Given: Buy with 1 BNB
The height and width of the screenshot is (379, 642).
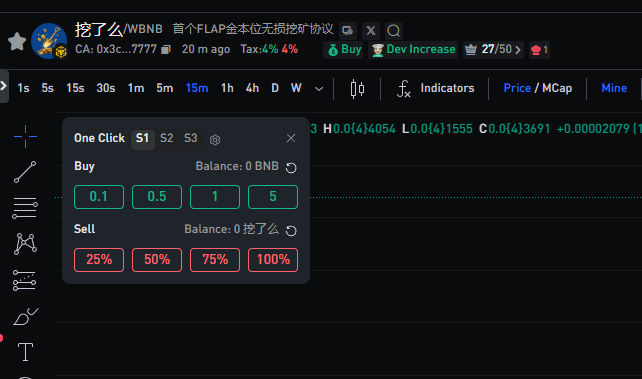Looking at the screenshot, I should pos(215,197).
